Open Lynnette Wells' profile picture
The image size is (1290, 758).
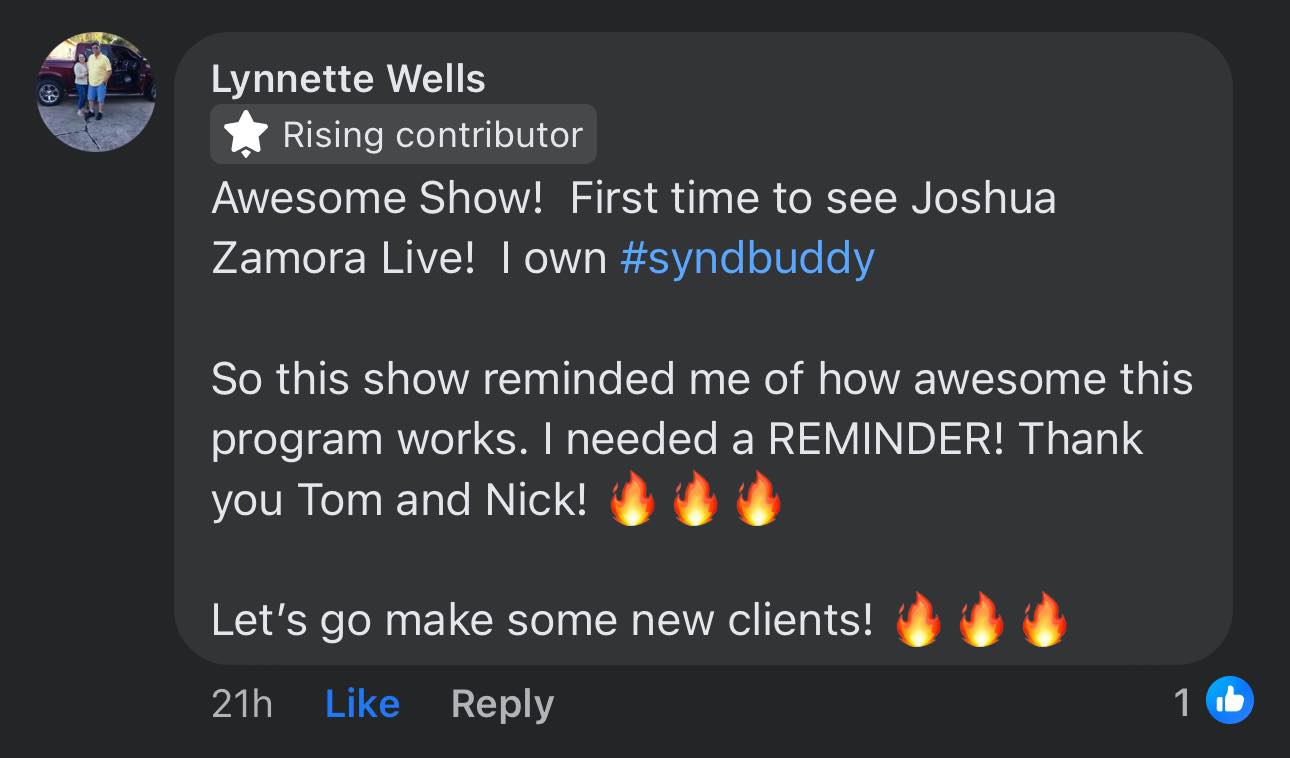point(96,92)
